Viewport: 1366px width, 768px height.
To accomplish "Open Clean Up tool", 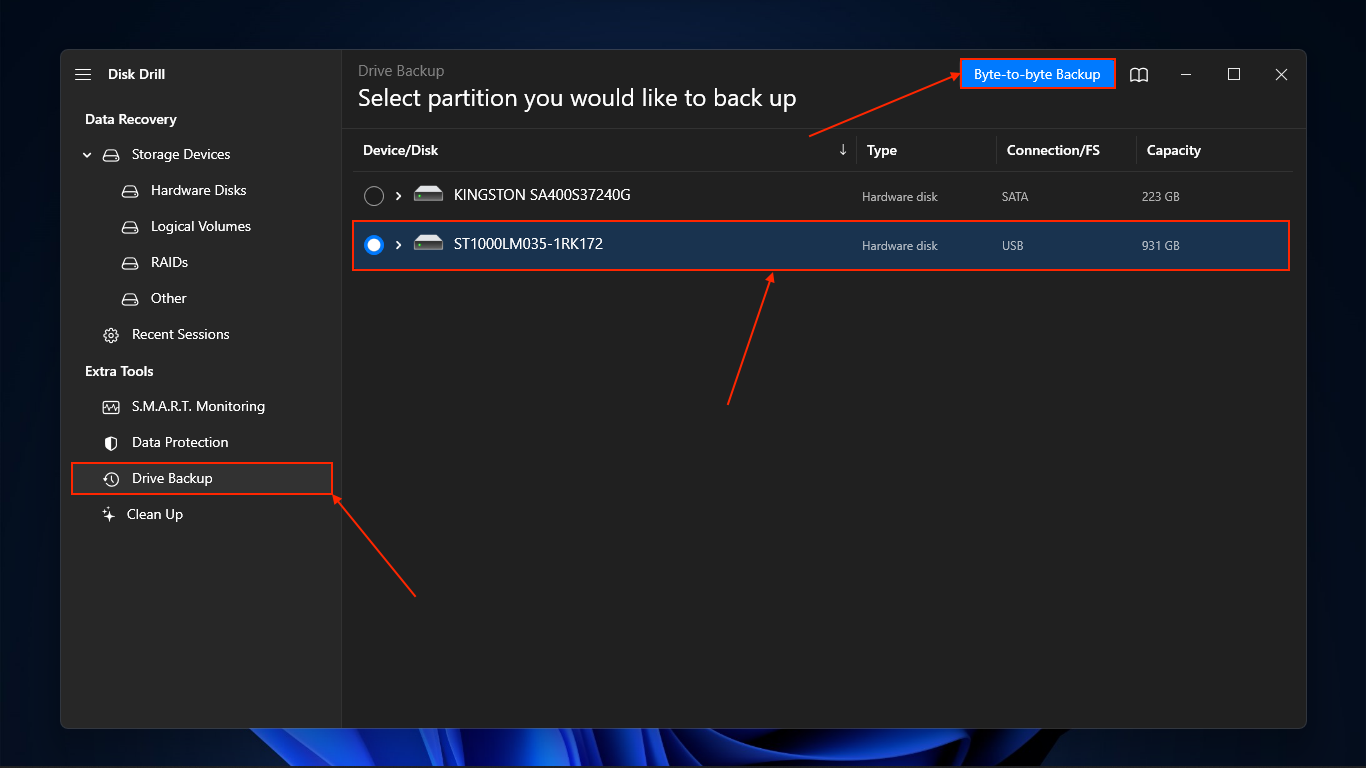I will pos(155,514).
